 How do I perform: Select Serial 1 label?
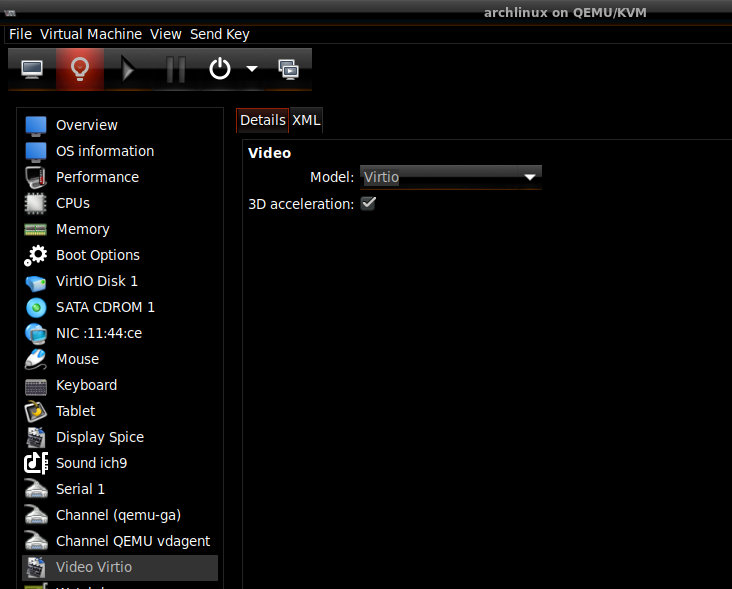80,490
